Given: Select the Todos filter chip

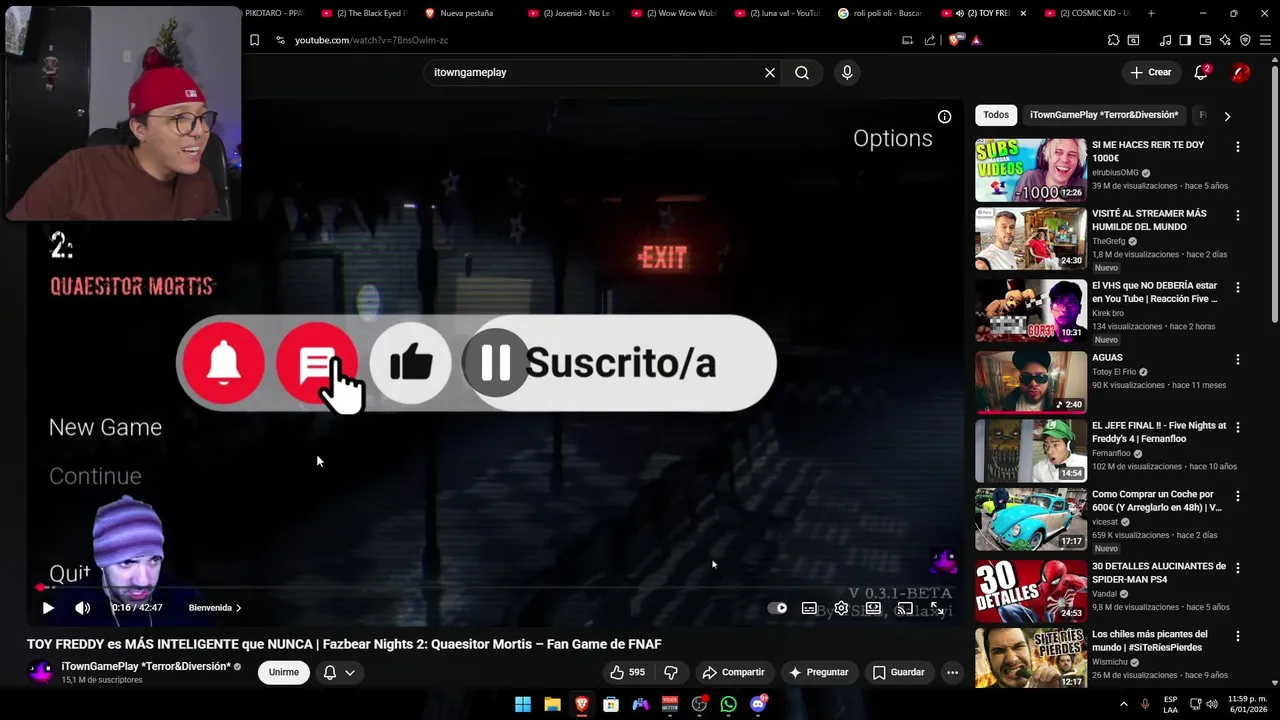Looking at the screenshot, I should click(x=996, y=115).
